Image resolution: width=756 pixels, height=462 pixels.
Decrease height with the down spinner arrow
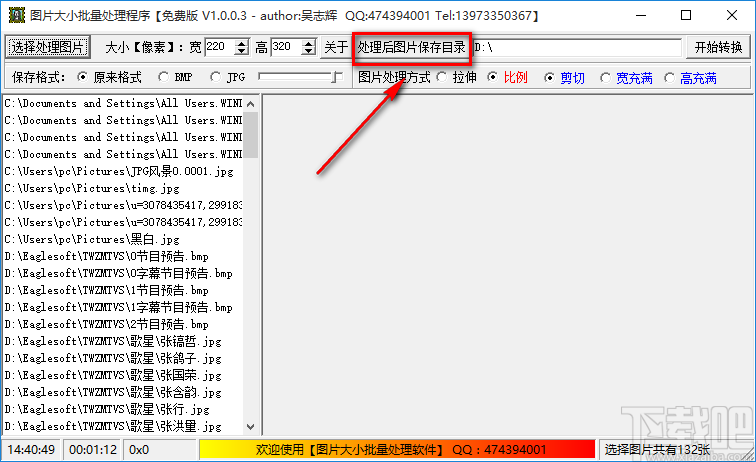pyautogui.click(x=309, y=52)
